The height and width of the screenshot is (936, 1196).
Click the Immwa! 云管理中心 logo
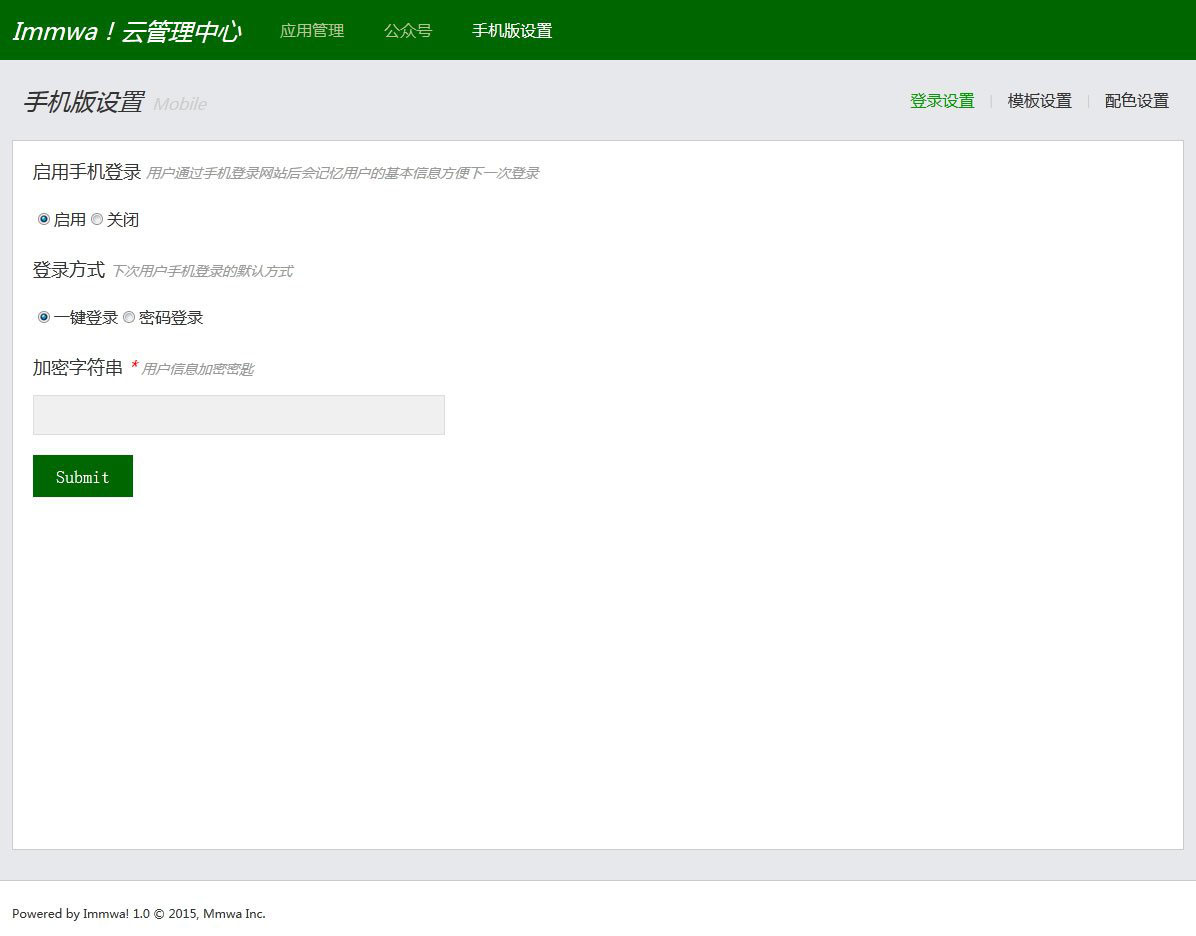127,31
